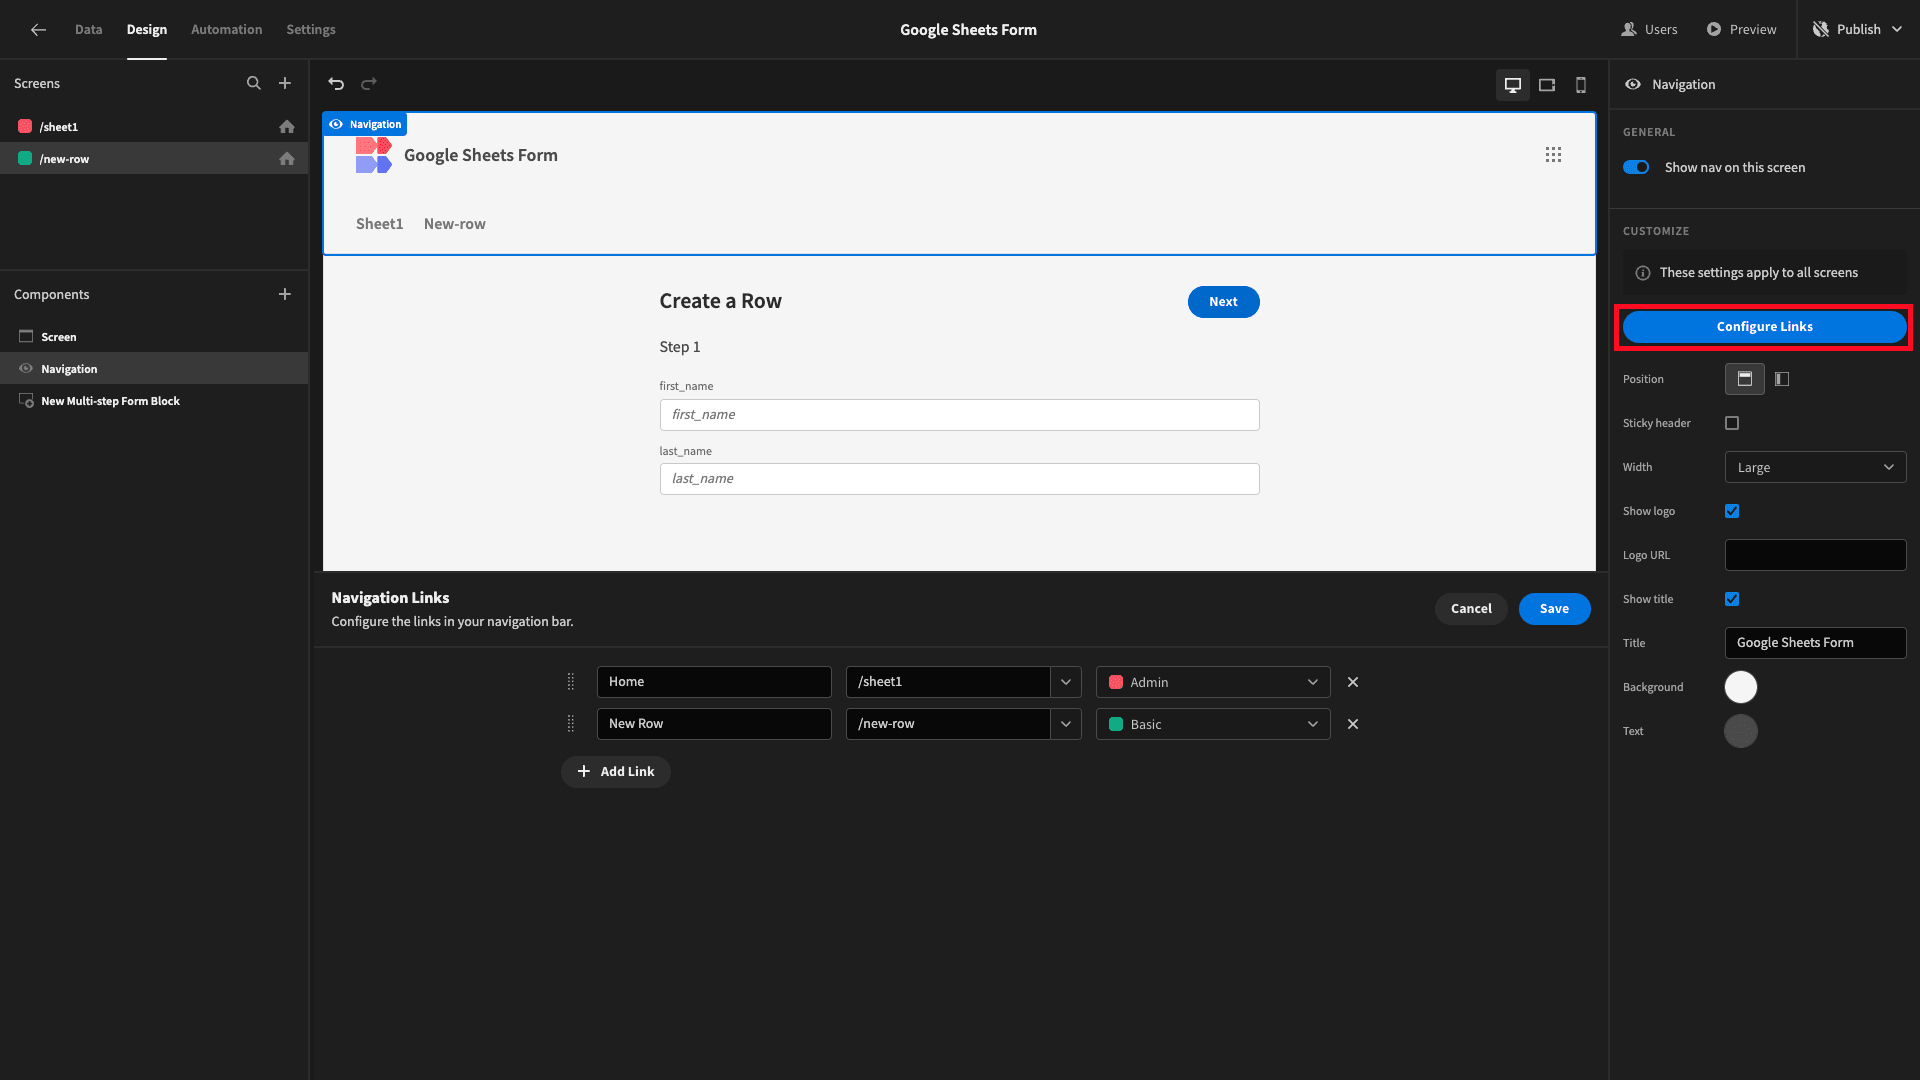Open the Width dropdown set to Large

1815,467
